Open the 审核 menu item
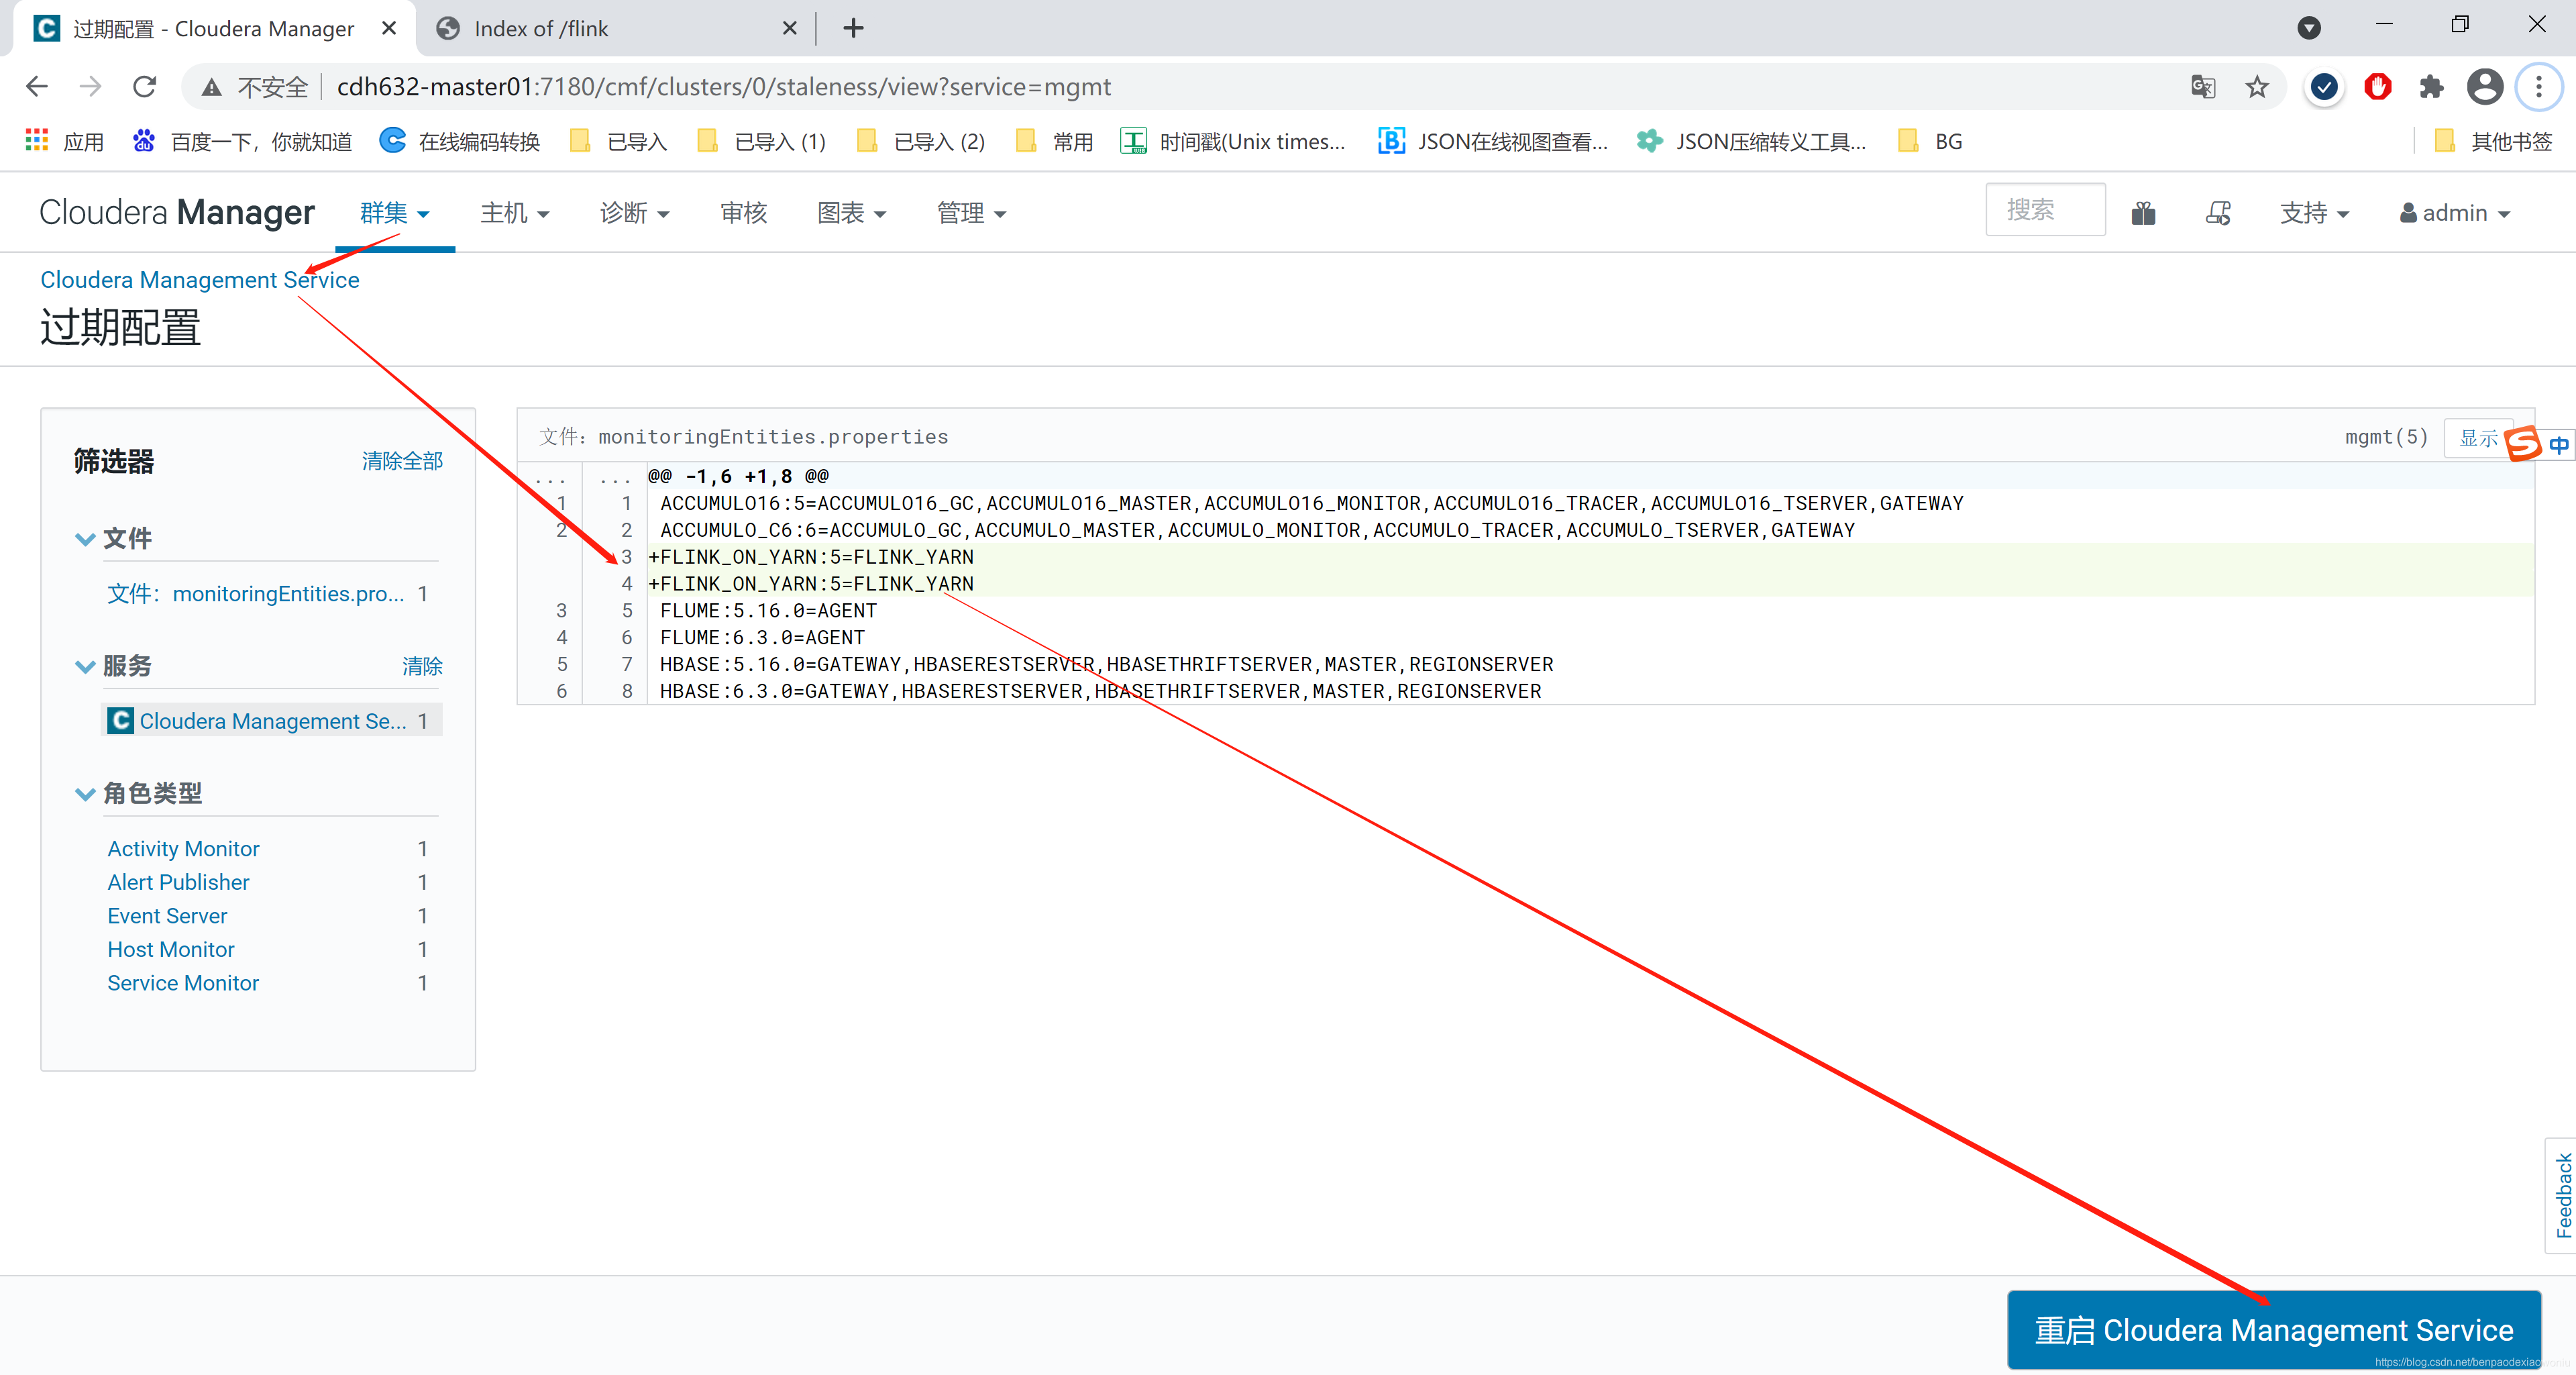This screenshot has height=1375, width=2576. [743, 213]
